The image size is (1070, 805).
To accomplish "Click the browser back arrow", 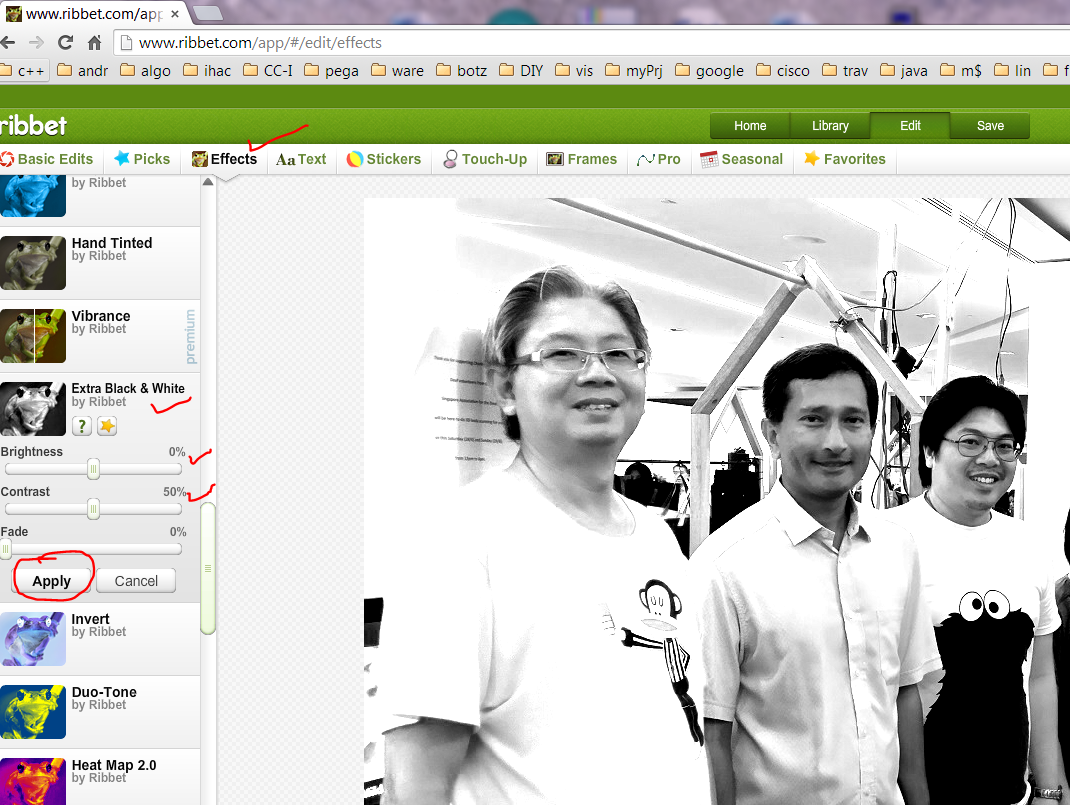I will (8, 43).
